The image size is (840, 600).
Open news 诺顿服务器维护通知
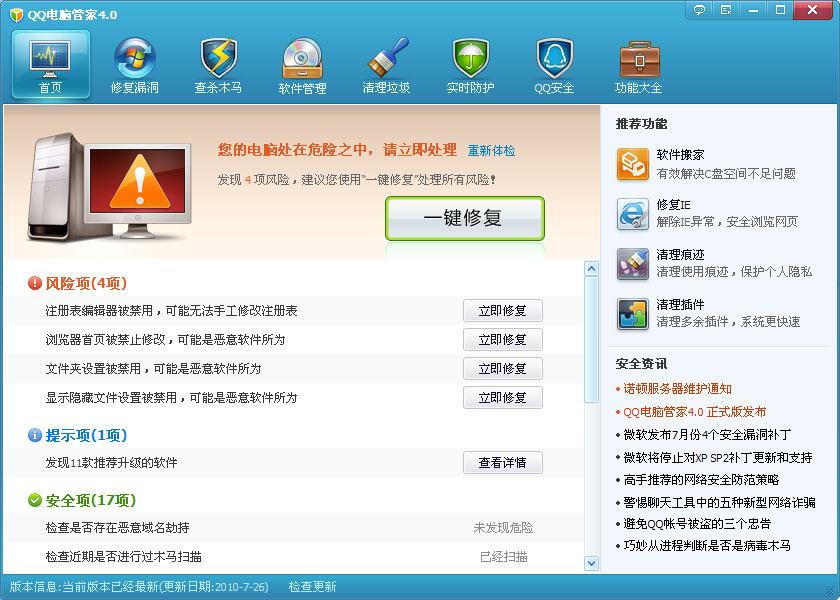click(677, 389)
